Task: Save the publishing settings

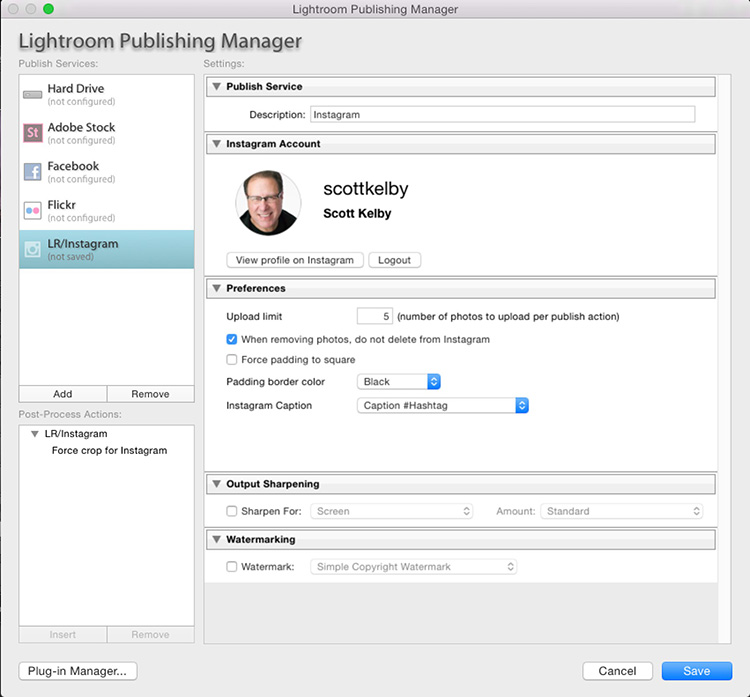Action: (697, 671)
